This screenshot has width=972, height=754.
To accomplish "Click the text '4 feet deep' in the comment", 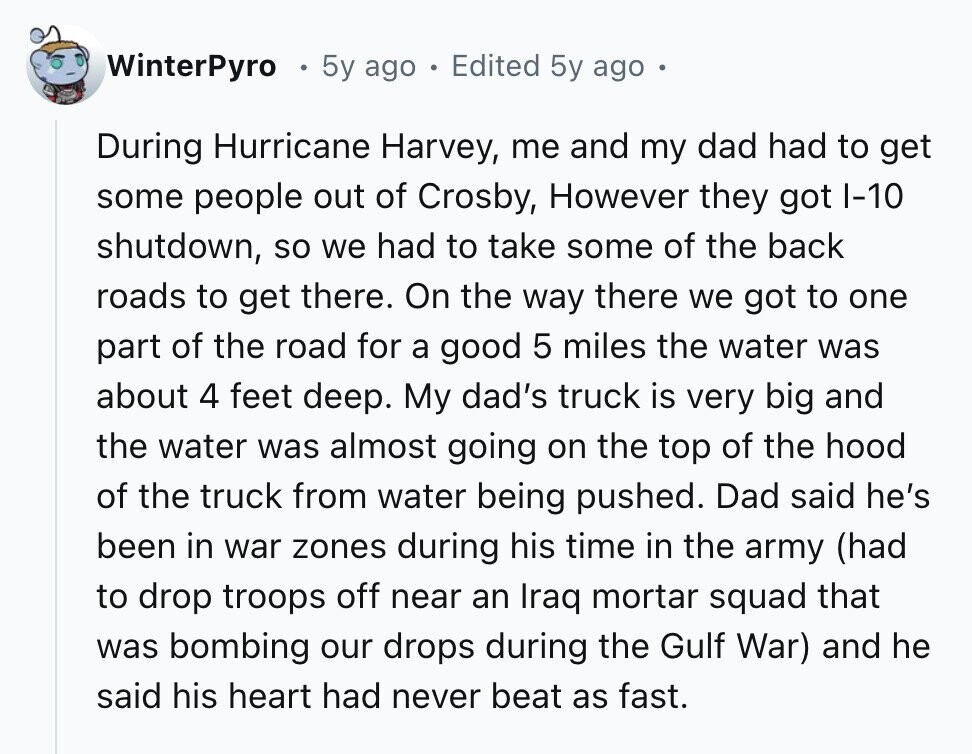I will click(x=291, y=396).
